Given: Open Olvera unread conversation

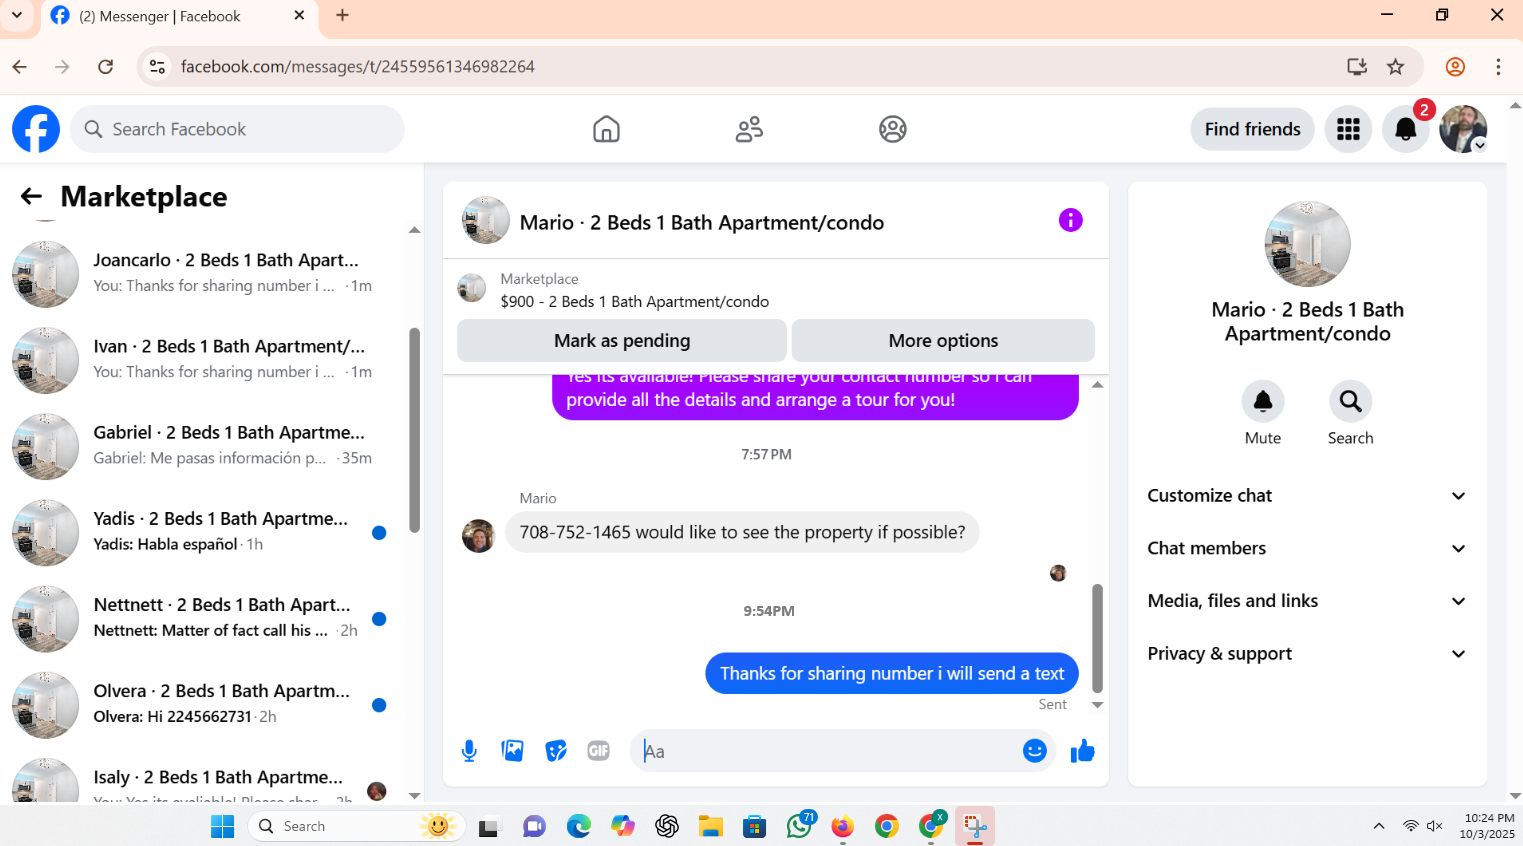Looking at the screenshot, I should pos(205,703).
